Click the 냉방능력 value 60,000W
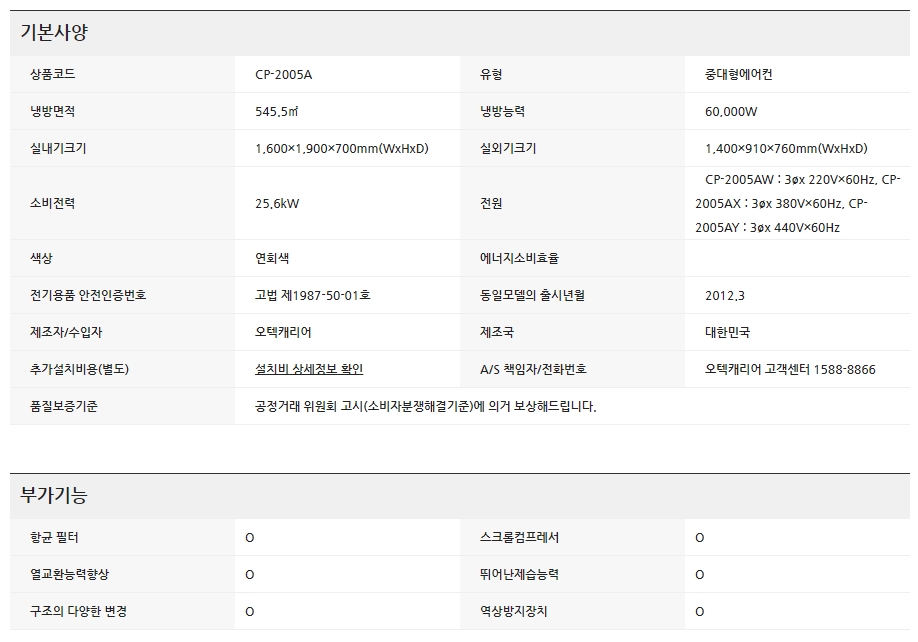The height and width of the screenshot is (642, 918). point(731,112)
